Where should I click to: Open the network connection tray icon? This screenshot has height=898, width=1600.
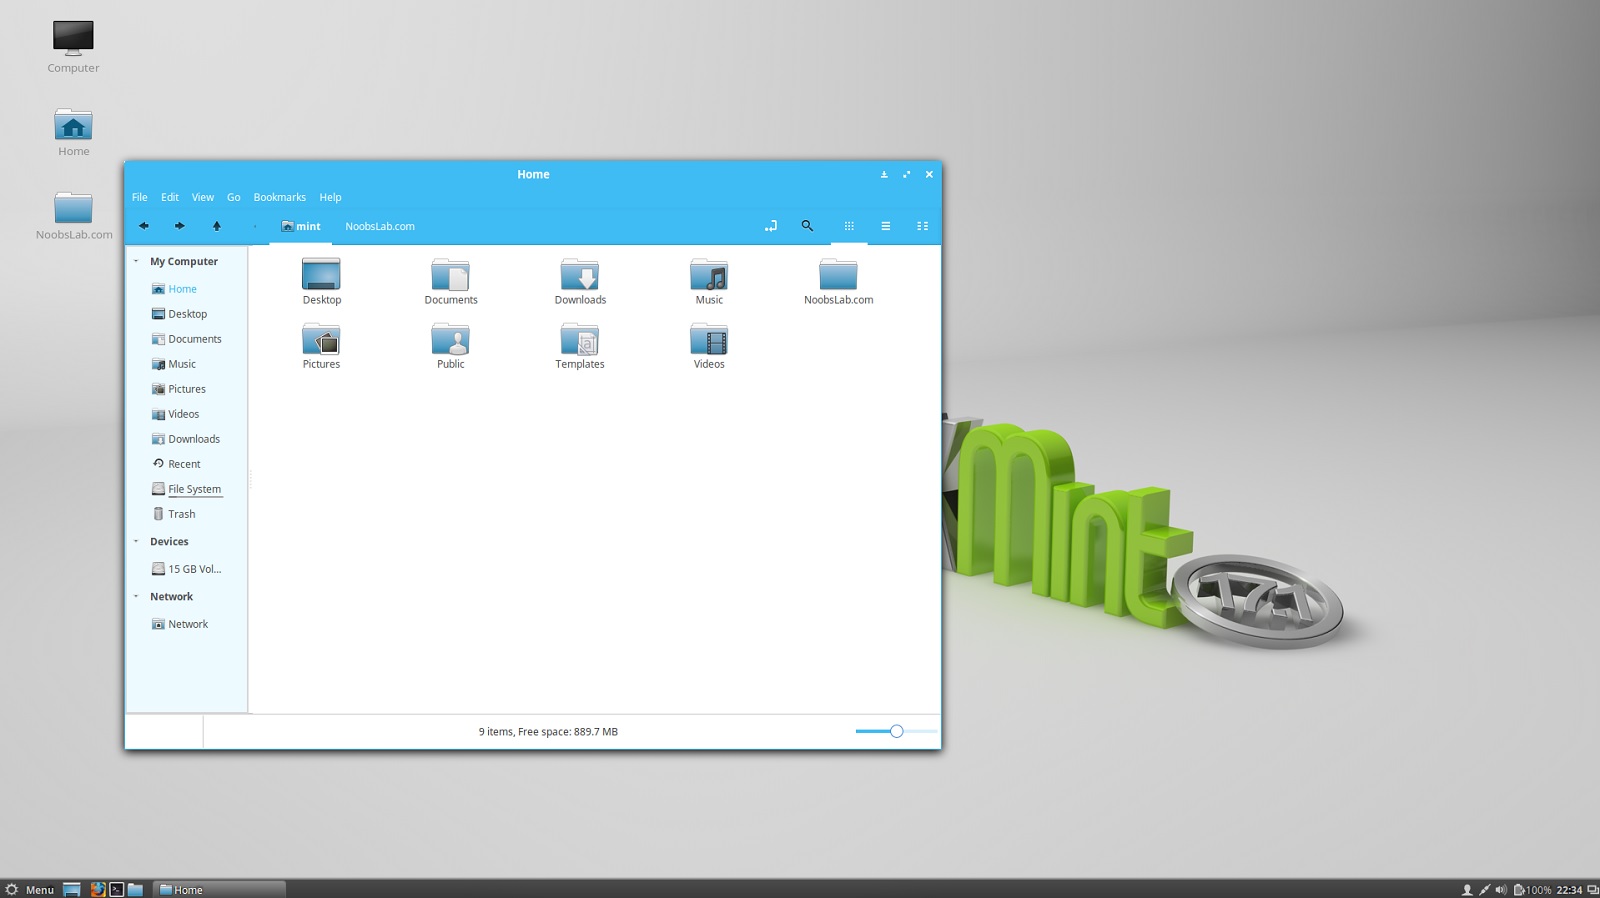pyautogui.click(x=1484, y=890)
